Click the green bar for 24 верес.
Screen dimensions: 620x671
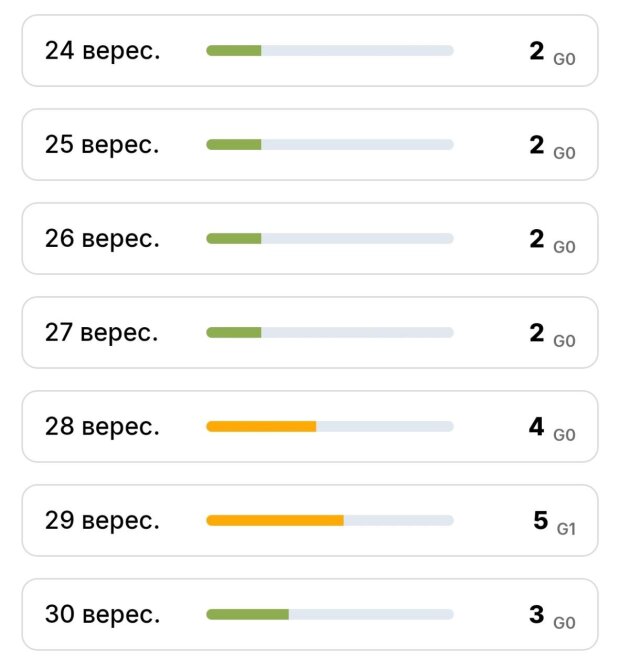click(x=234, y=50)
